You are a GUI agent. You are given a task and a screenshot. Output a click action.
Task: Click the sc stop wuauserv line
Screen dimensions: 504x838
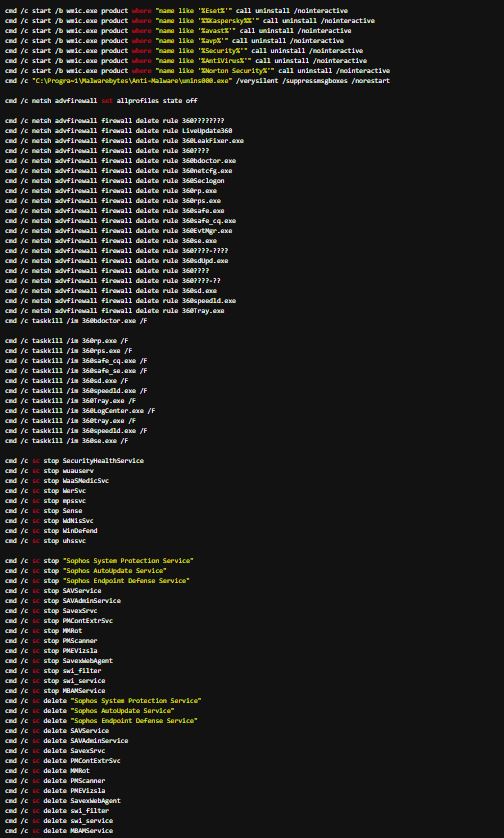click(49, 471)
